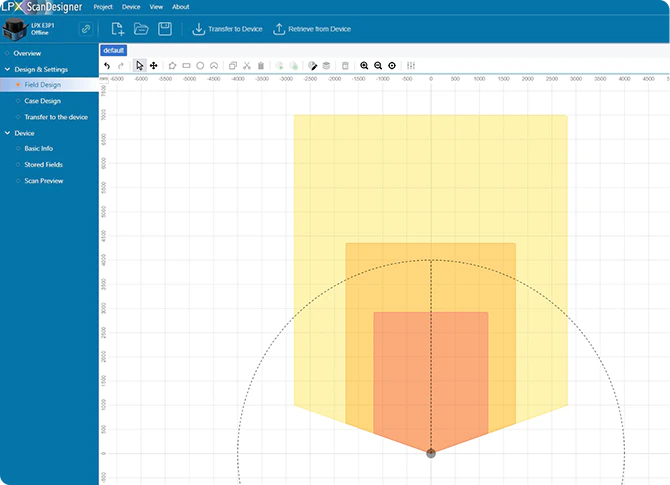This screenshot has height=485, width=670.
Task: Save project with floppy disk icon
Action: 165,29
